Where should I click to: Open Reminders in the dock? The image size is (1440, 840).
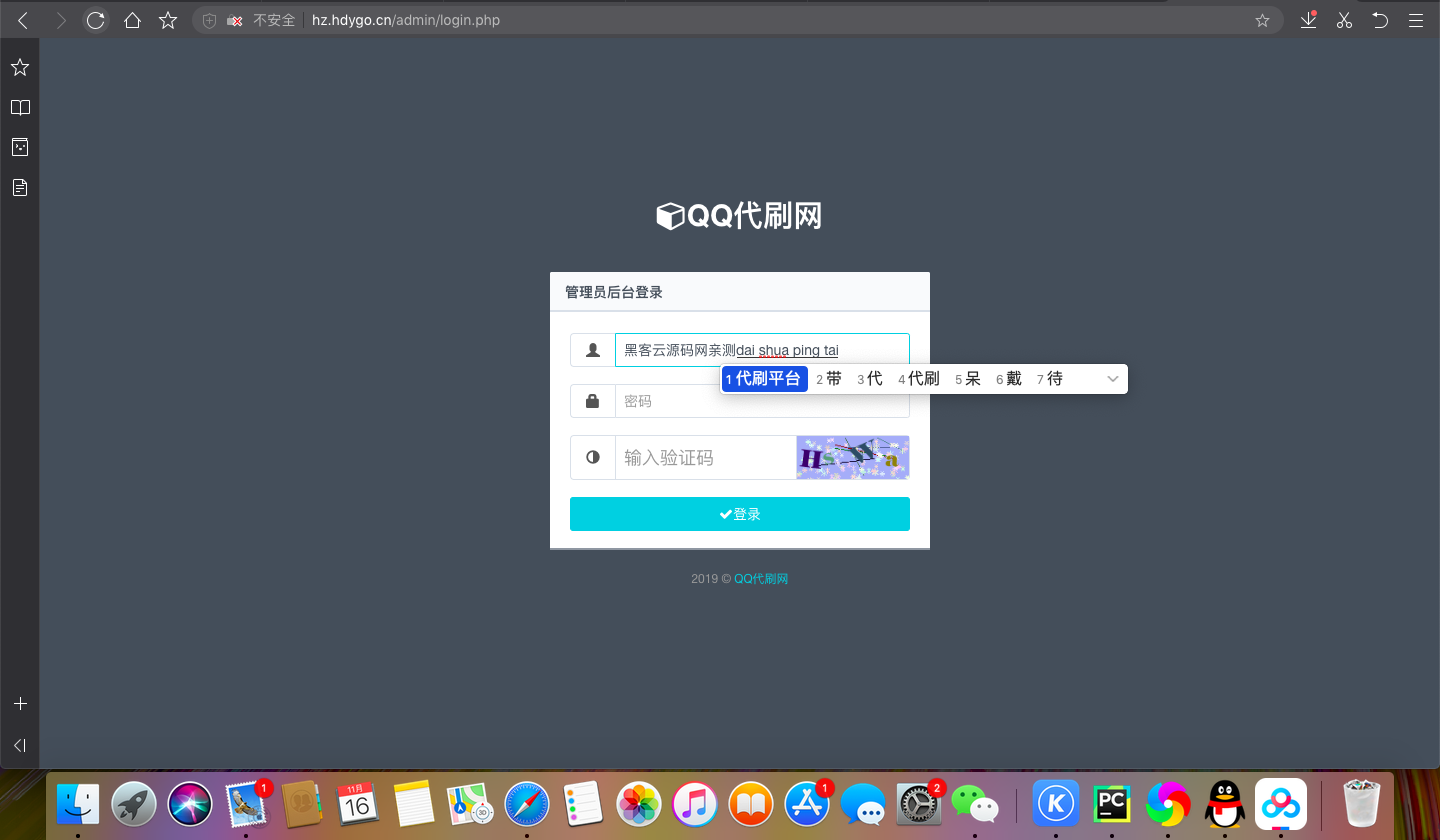(x=581, y=803)
